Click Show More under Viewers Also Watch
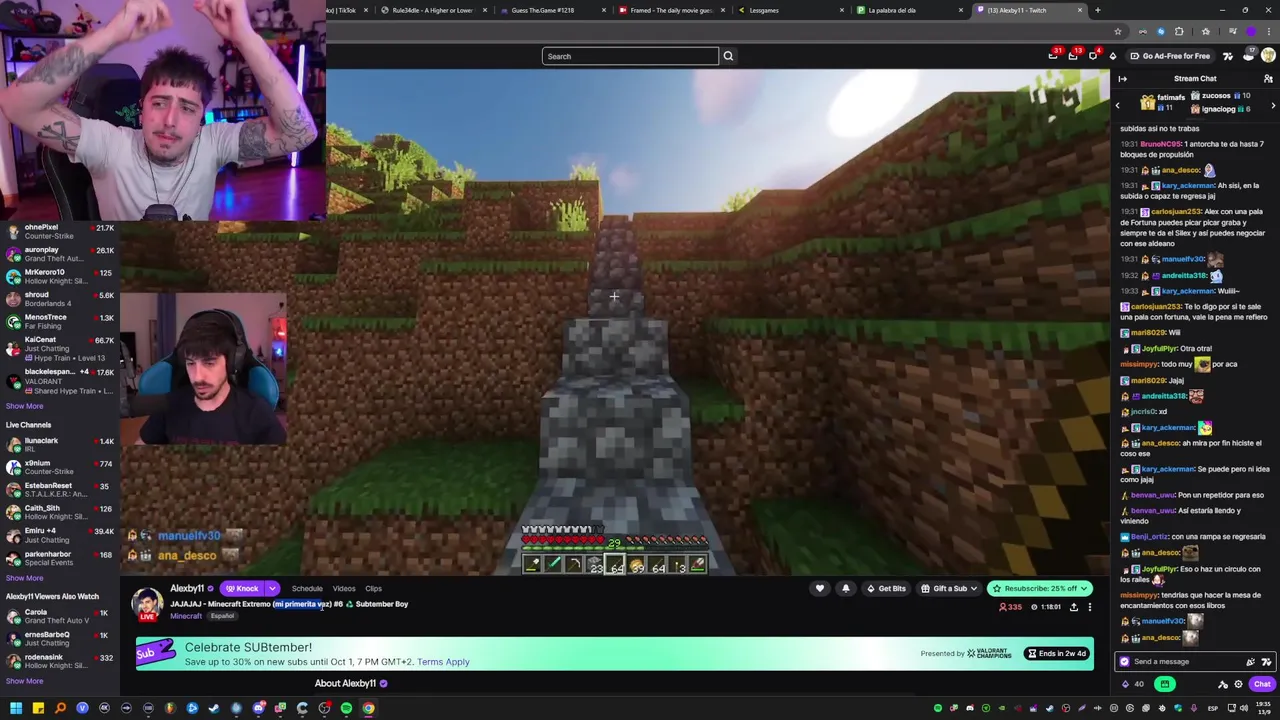 tap(24, 681)
